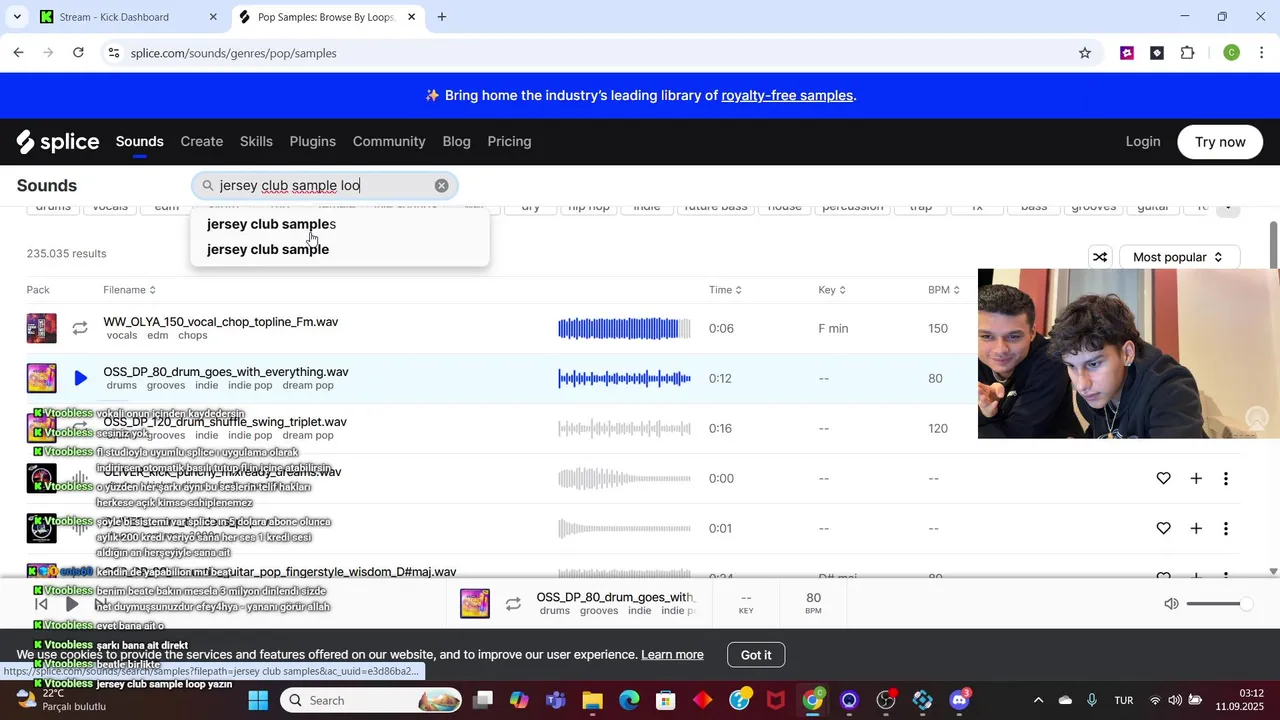
Task: Show hidden system tray icons
Action: [1038, 700]
